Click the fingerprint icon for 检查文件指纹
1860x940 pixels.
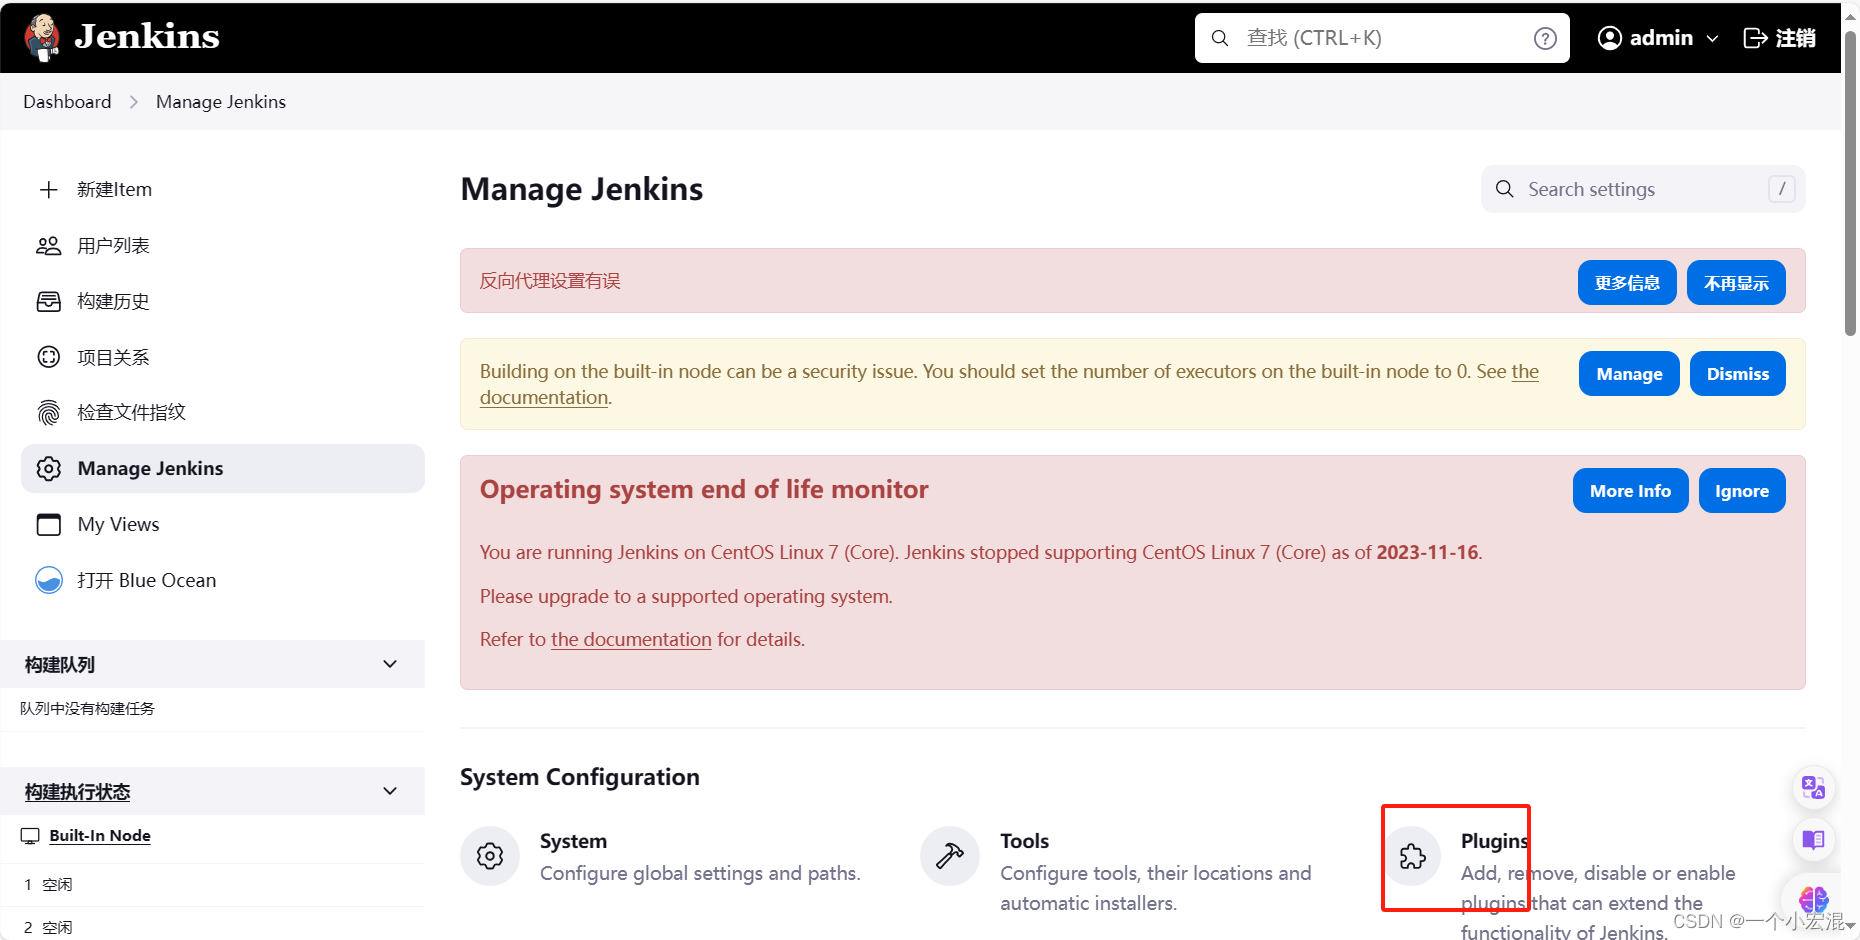pyautogui.click(x=48, y=412)
